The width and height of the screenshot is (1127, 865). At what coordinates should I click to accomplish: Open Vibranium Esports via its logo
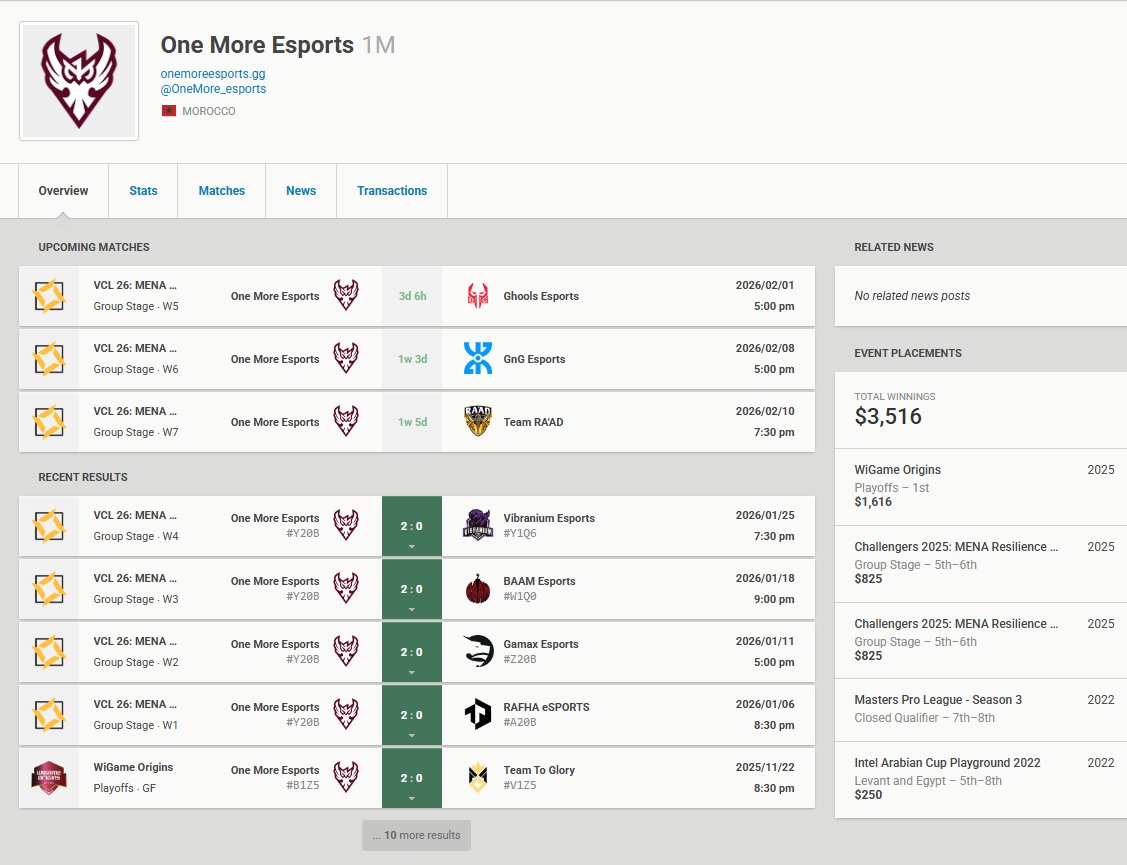pyautogui.click(x=477, y=524)
